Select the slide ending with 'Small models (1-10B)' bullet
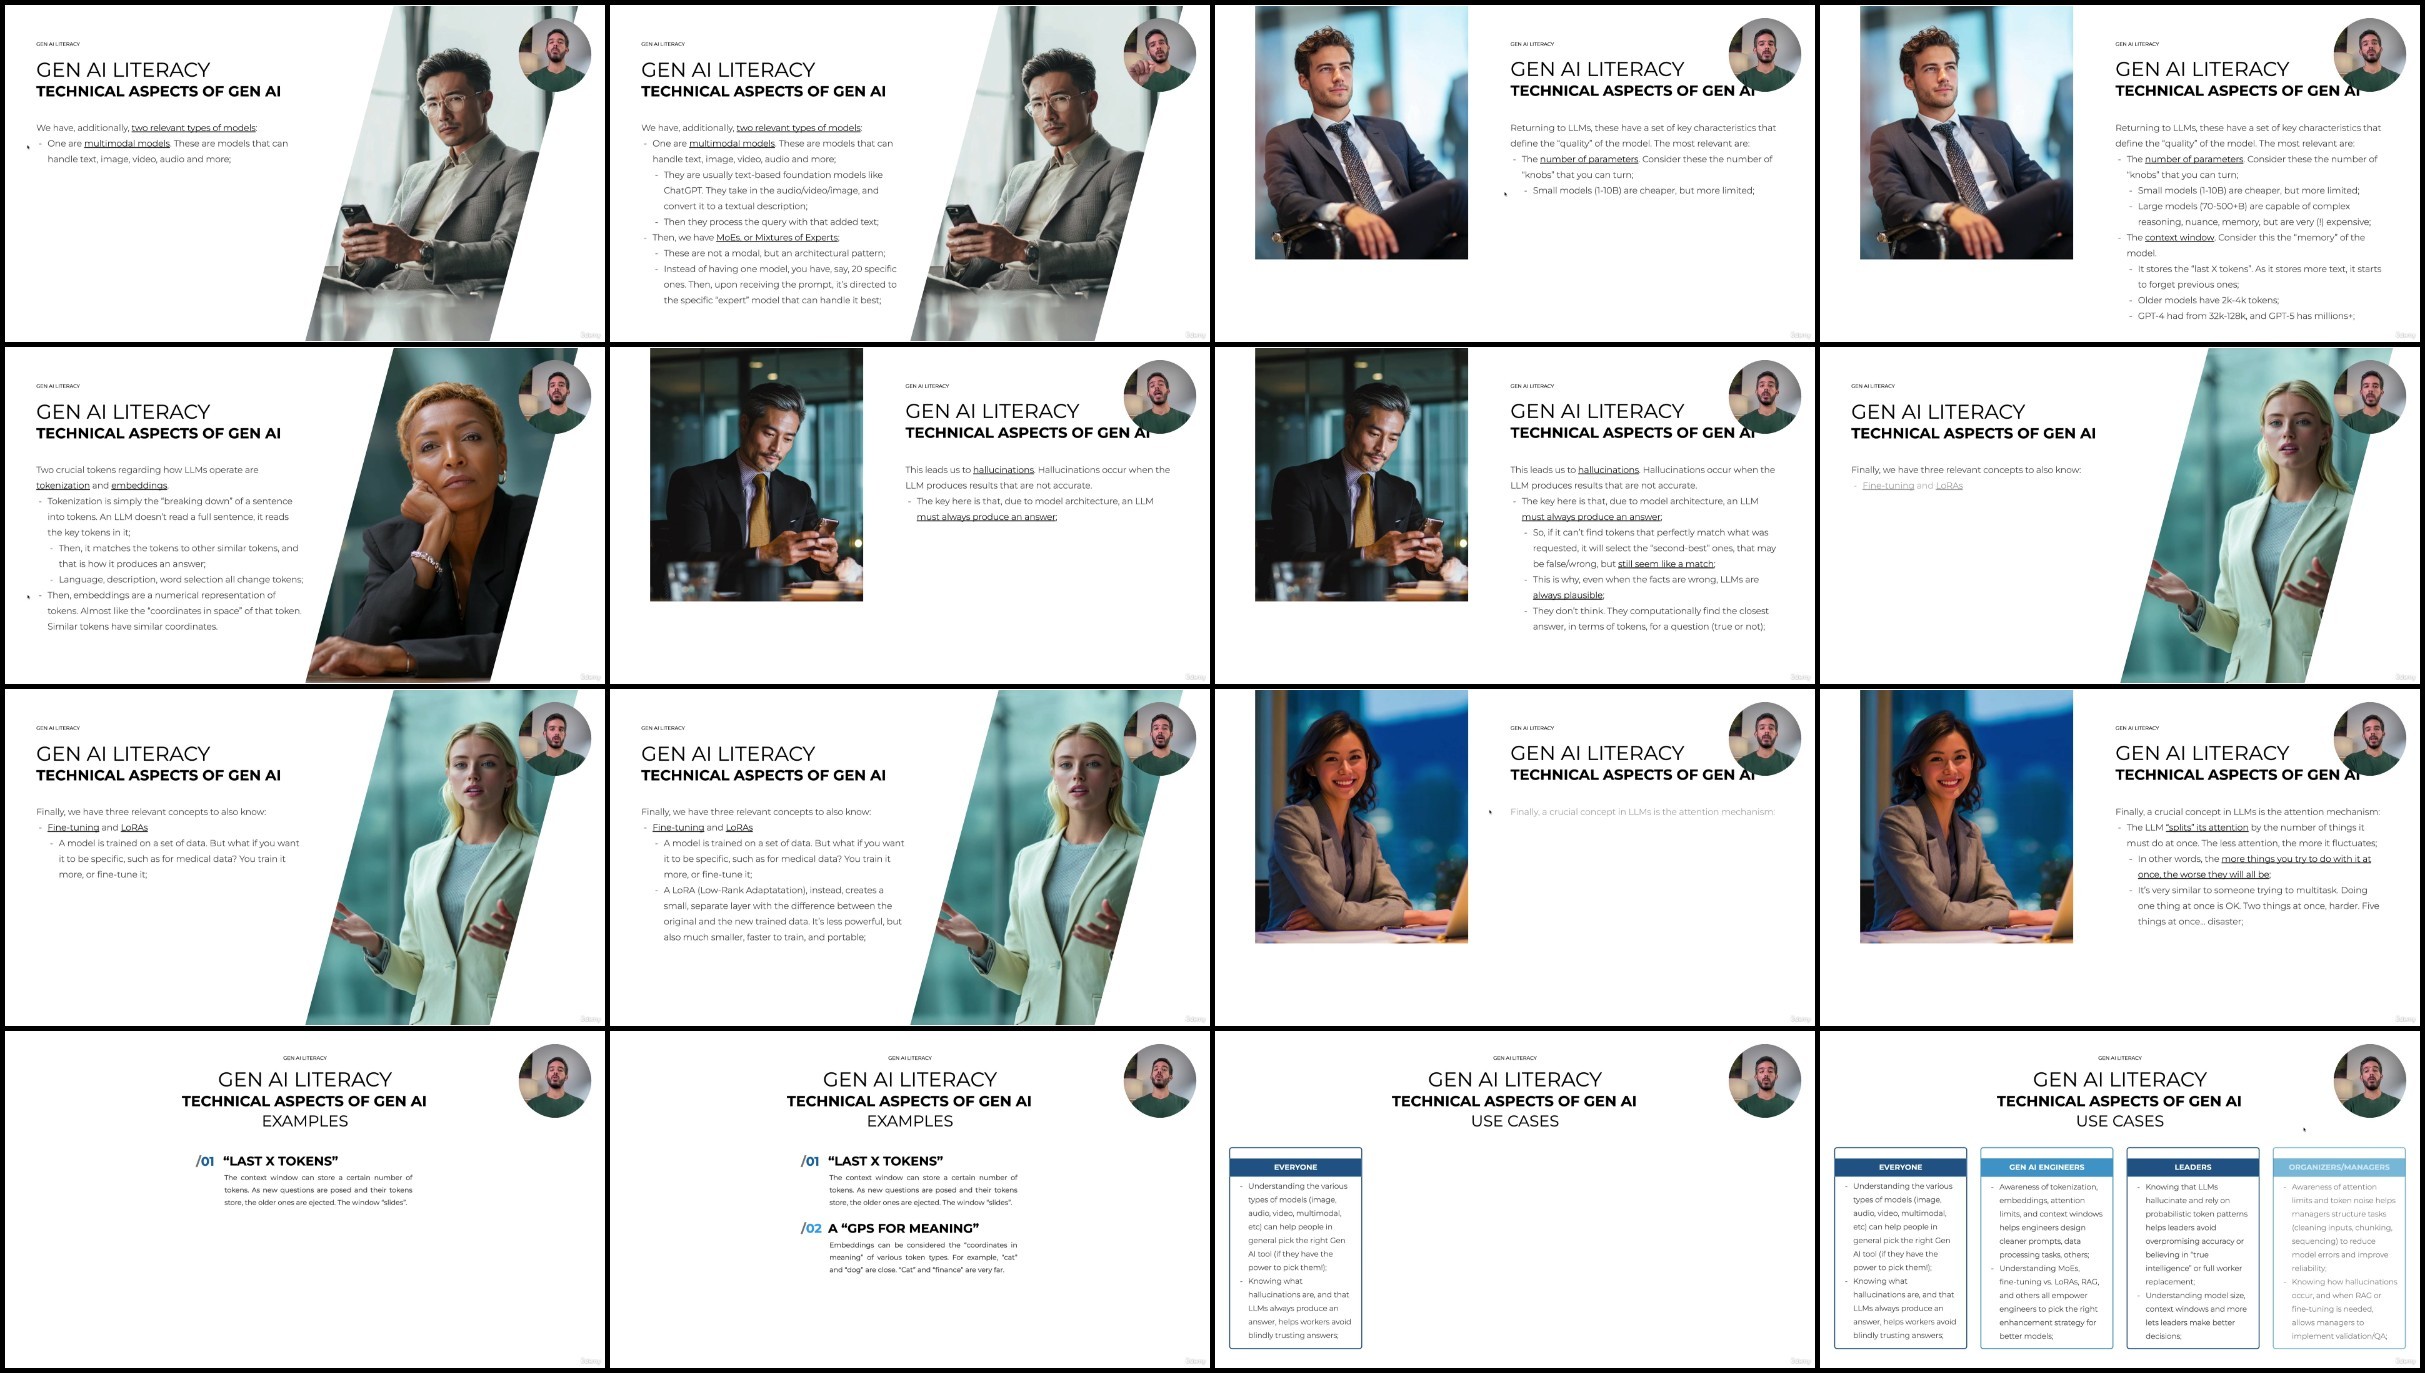Screen dimensions: 2425x1373 click(1514, 173)
